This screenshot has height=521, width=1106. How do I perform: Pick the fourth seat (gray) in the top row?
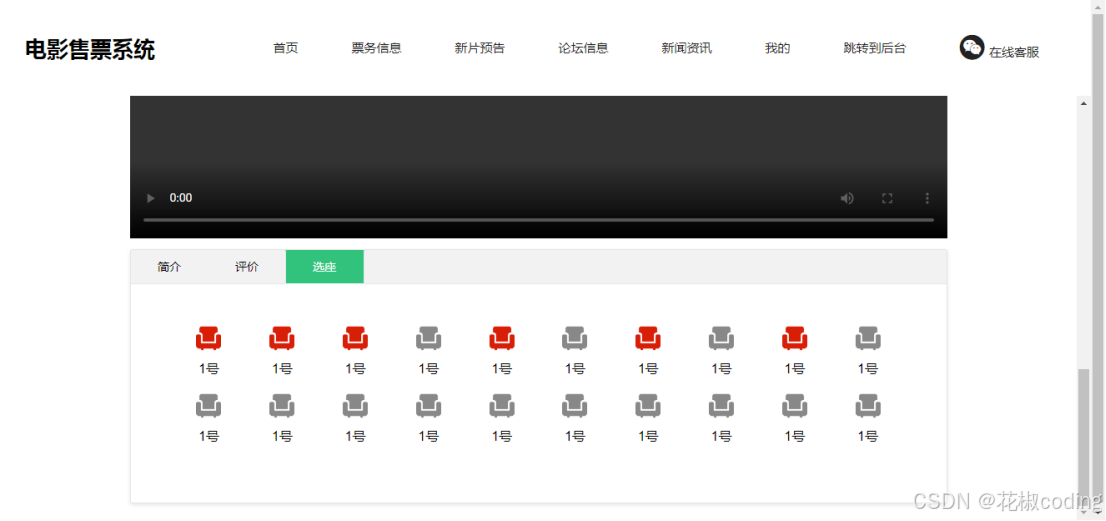[x=428, y=338]
